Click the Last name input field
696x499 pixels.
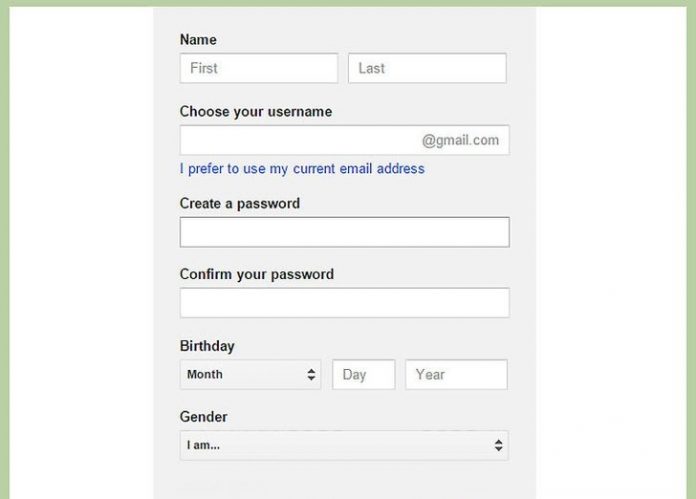tap(427, 68)
